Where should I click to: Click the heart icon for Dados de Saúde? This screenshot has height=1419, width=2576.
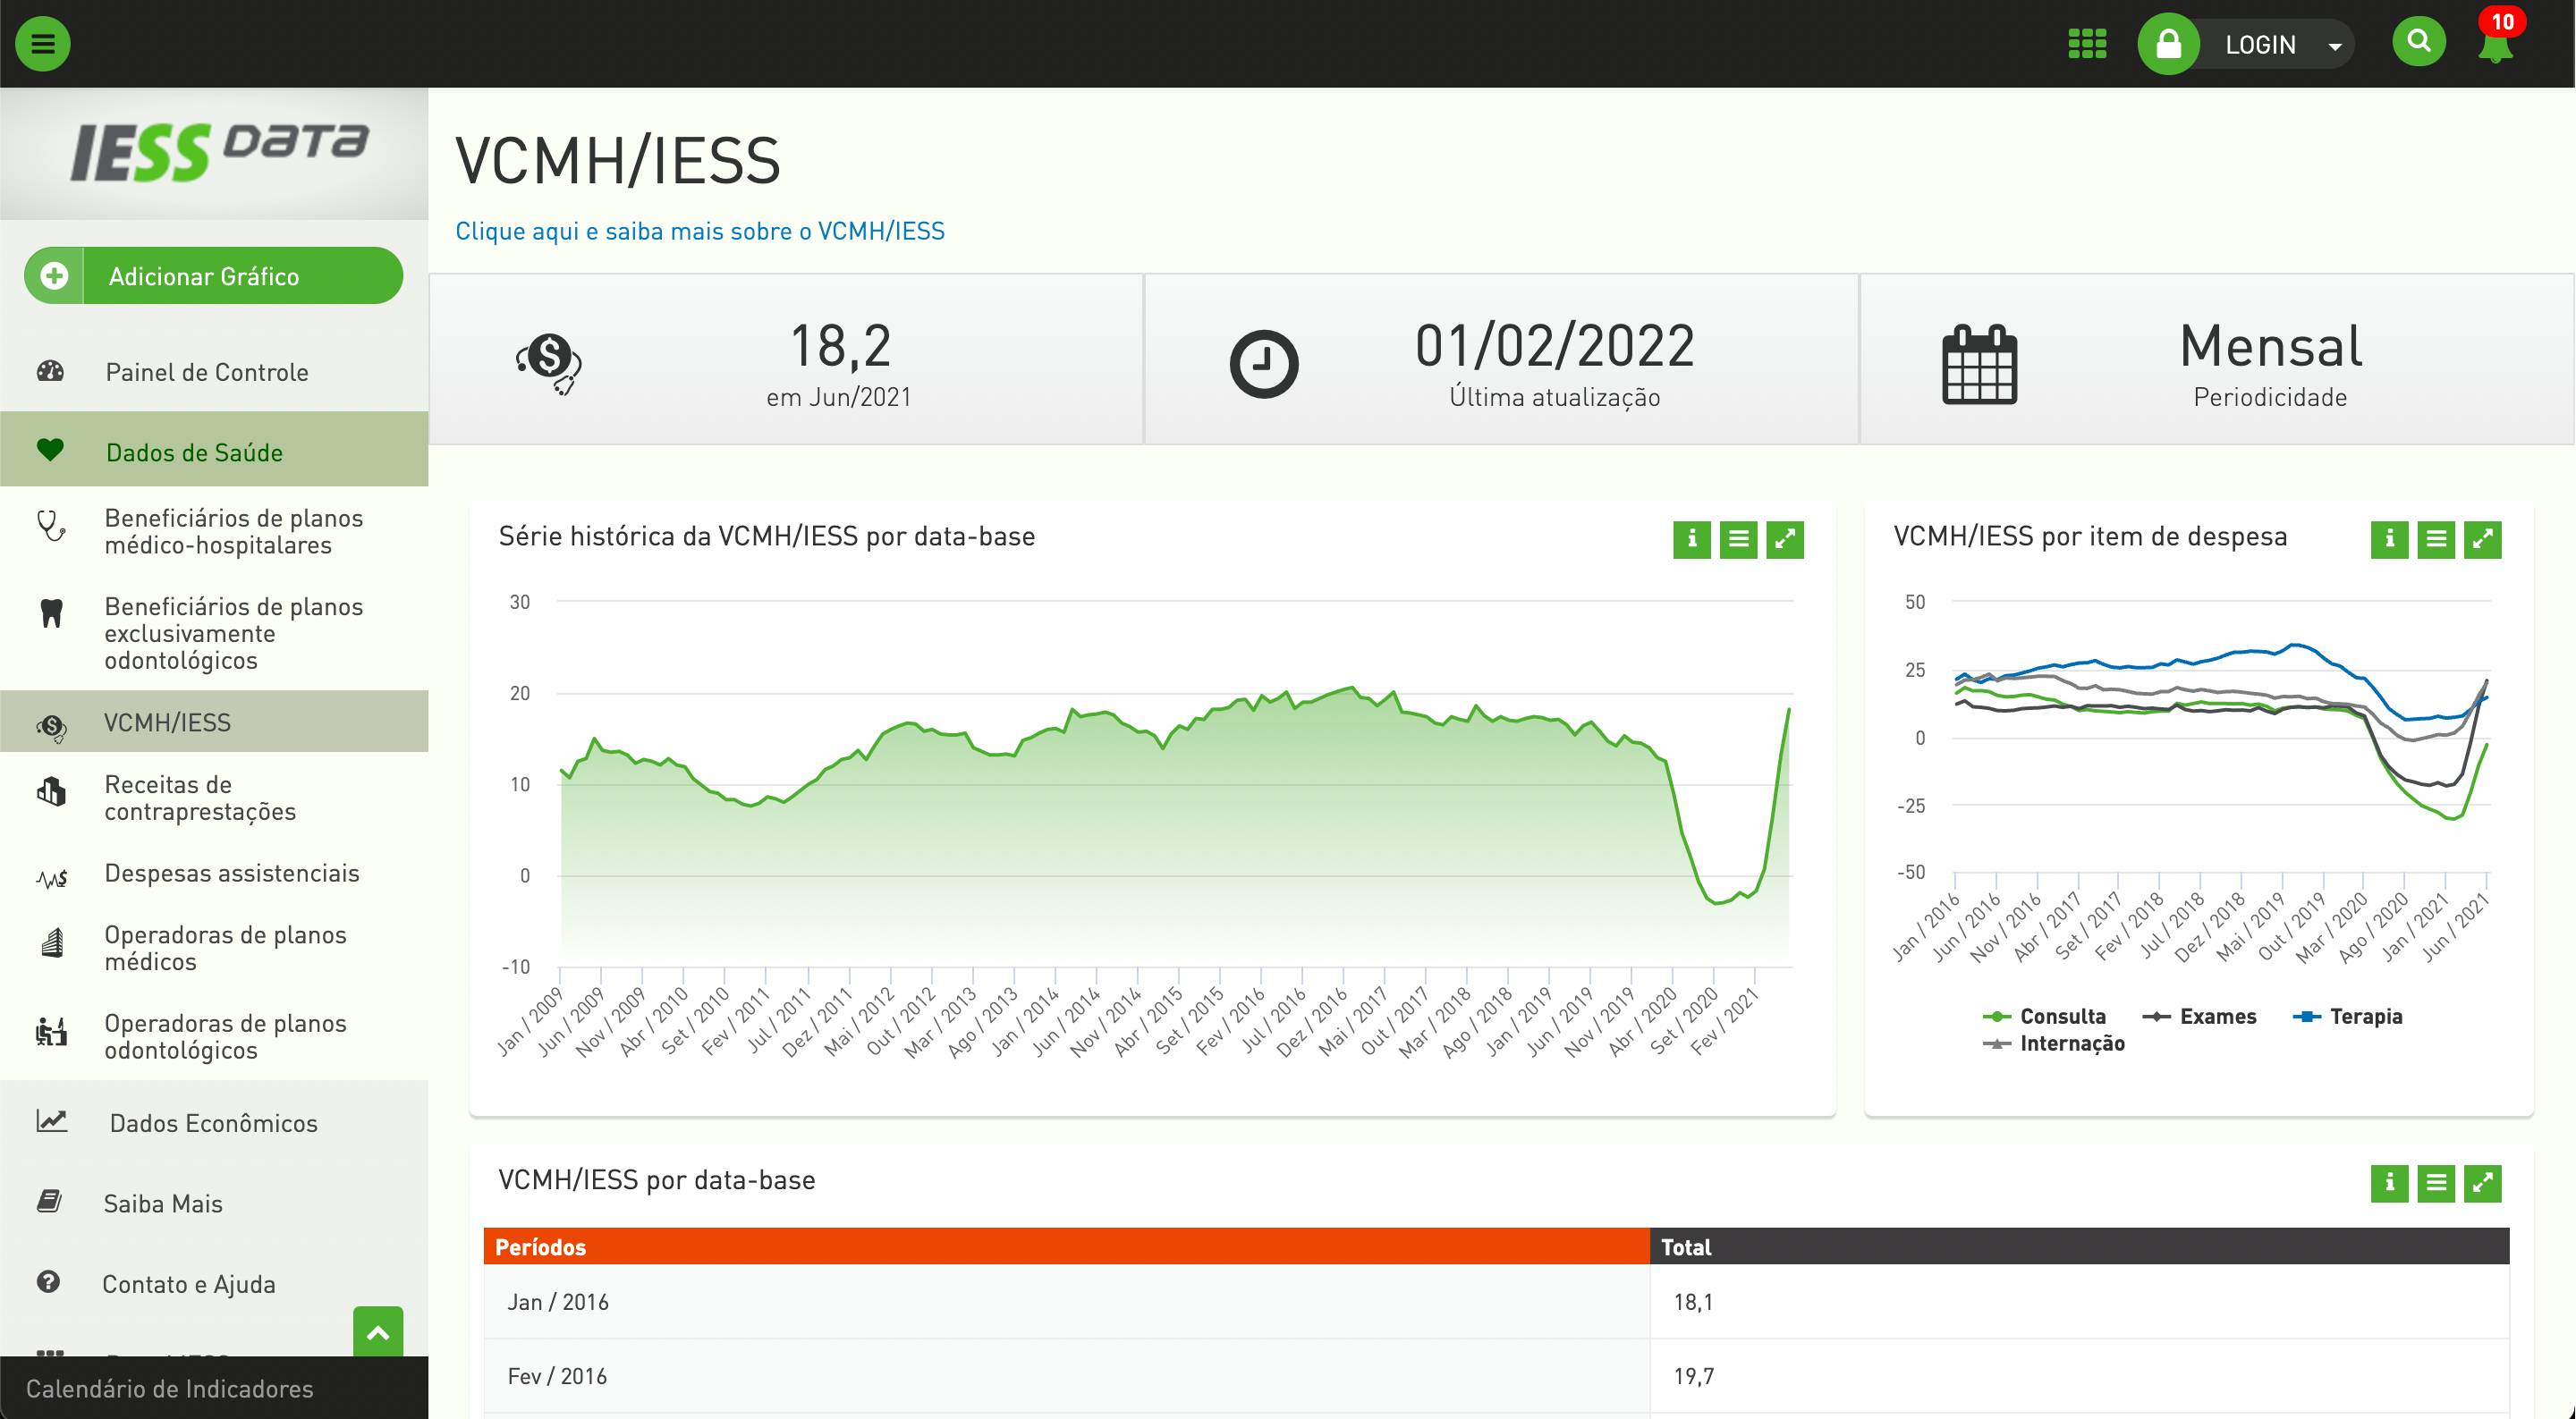coord(50,450)
